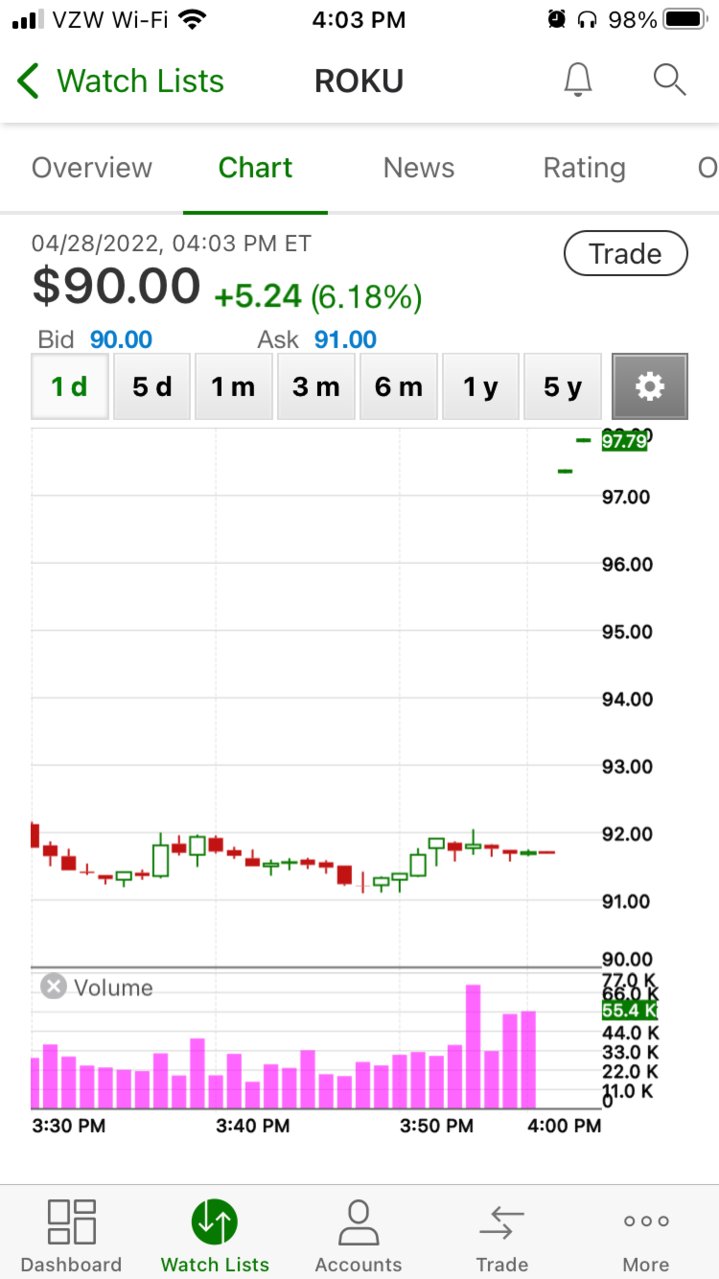Select the 5 d chart range
The height and width of the screenshot is (1279, 719).
coord(152,386)
